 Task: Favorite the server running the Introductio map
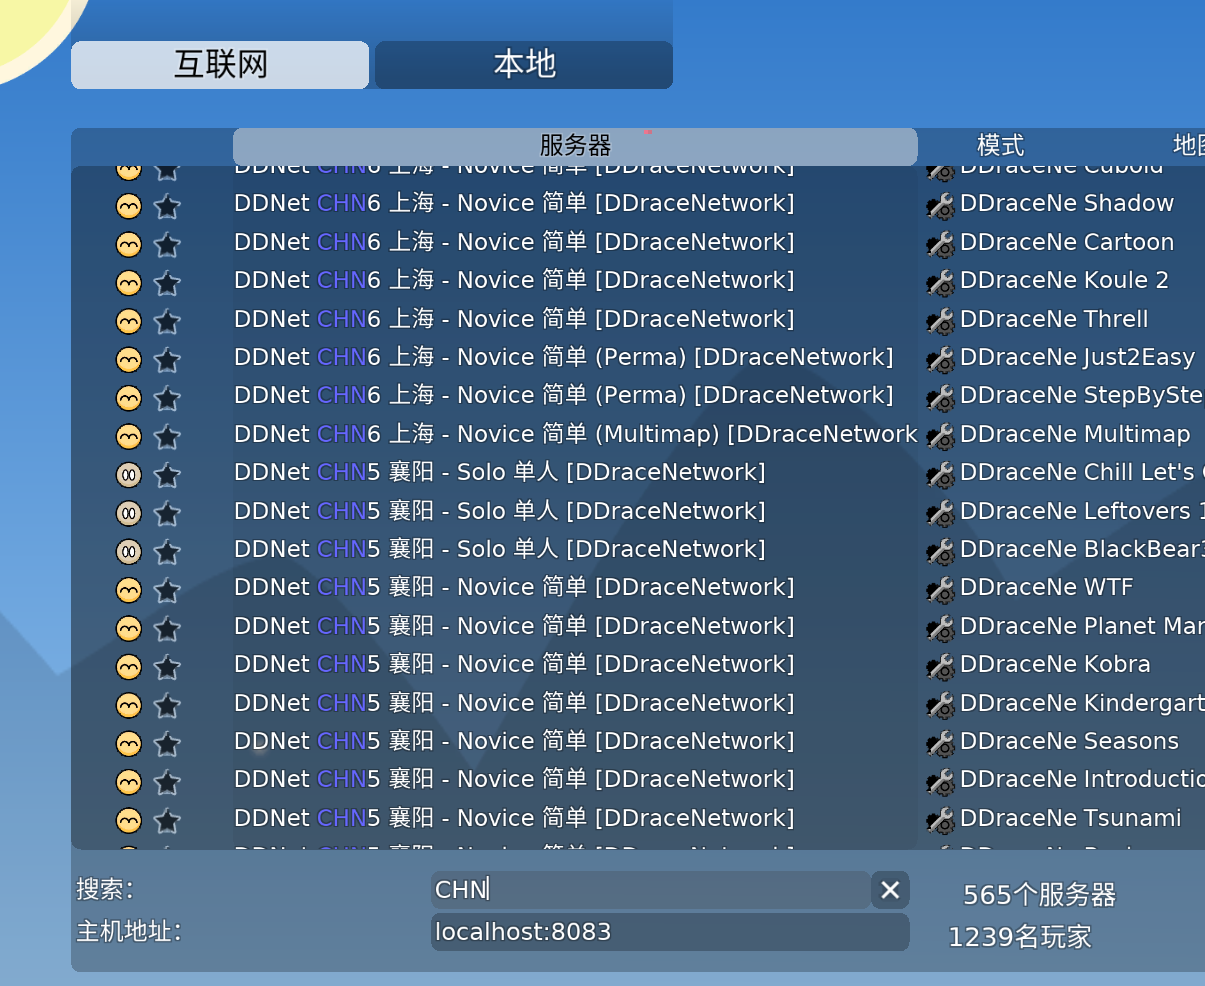[167, 782]
